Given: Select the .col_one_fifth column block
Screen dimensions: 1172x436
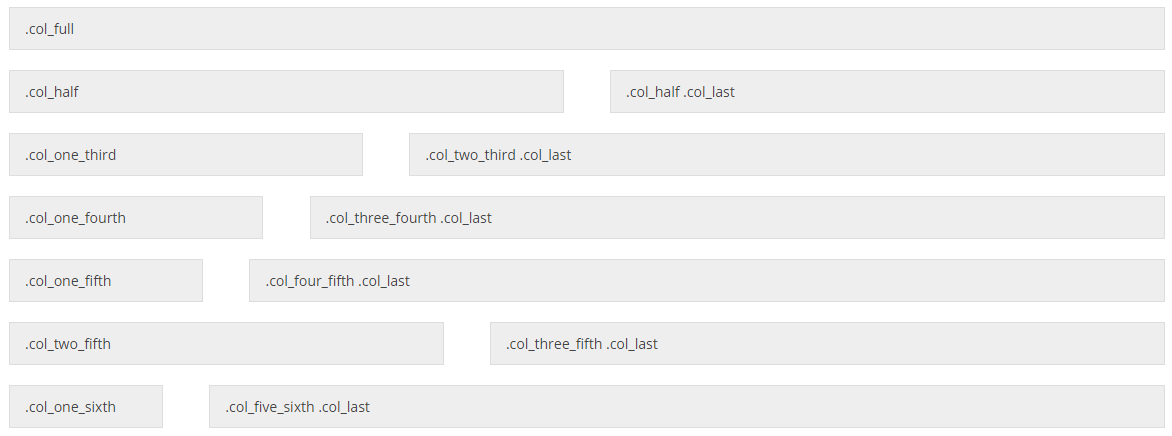Looking at the screenshot, I should (106, 281).
